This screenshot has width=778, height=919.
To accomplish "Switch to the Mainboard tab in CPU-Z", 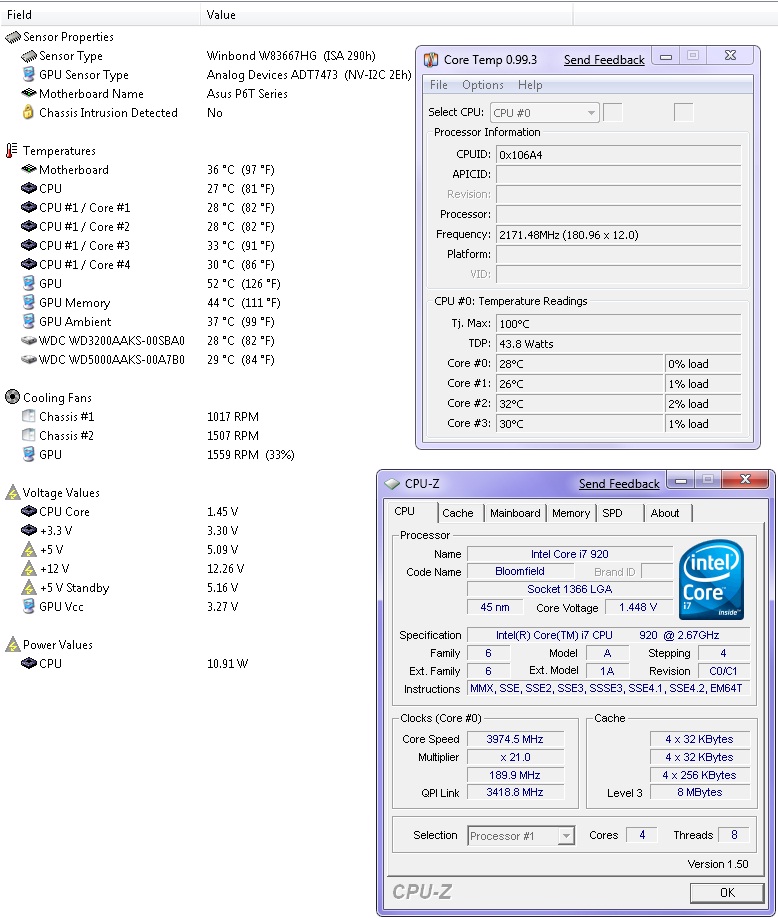I will [x=515, y=513].
